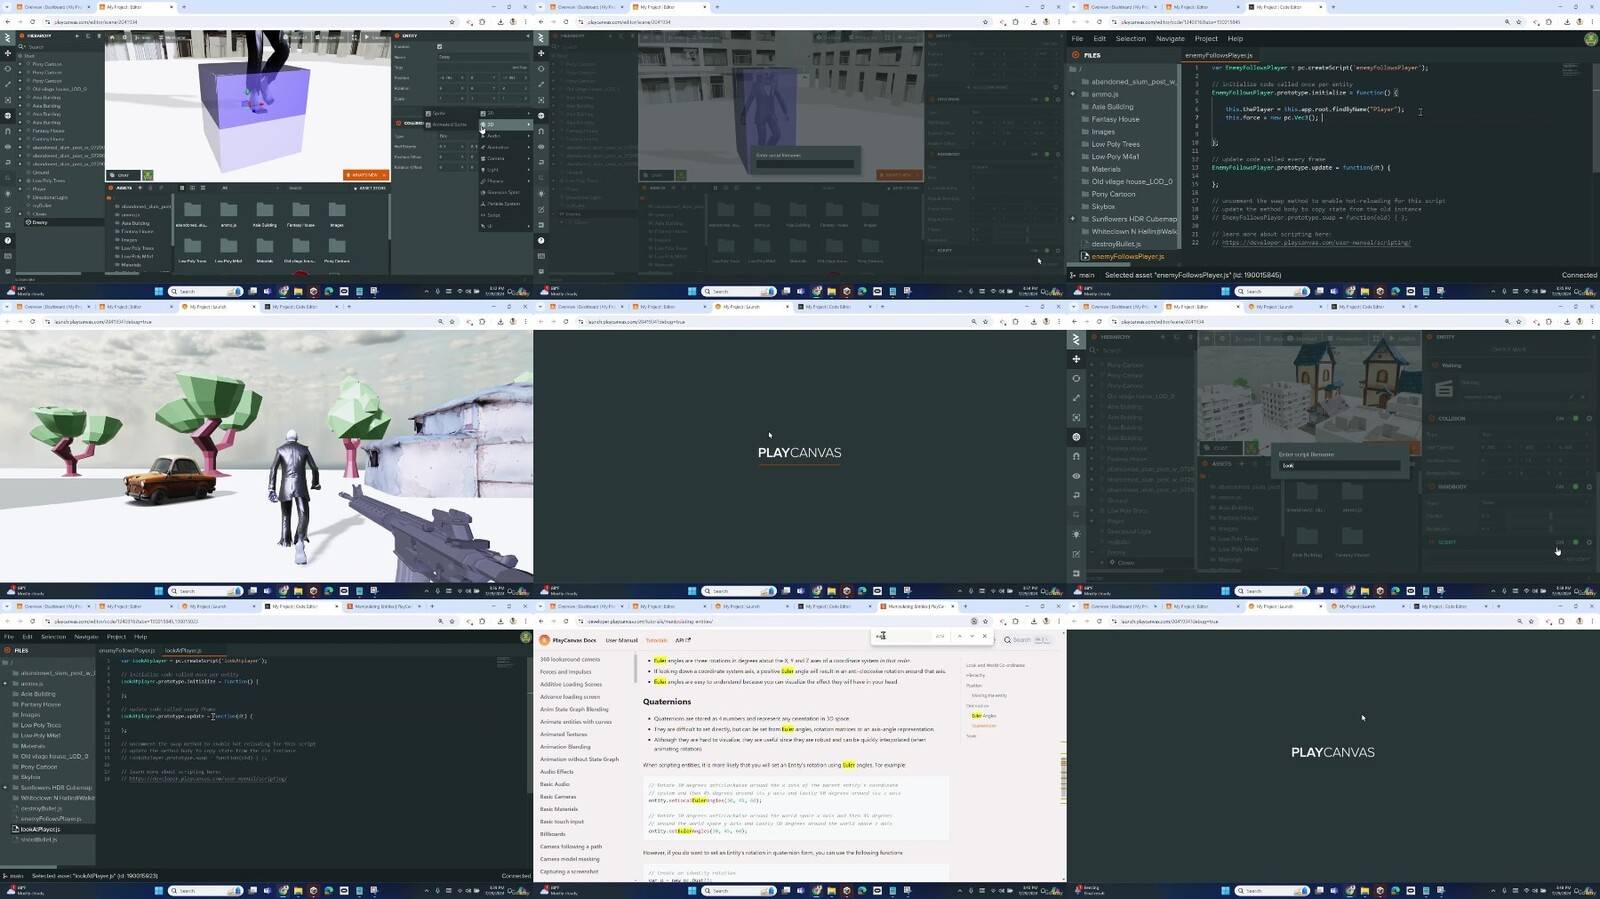This screenshot has height=899, width=1600.
Task: Select shootBullet.js in lookAtPlayer.js editor file list
Action: tap(39, 839)
